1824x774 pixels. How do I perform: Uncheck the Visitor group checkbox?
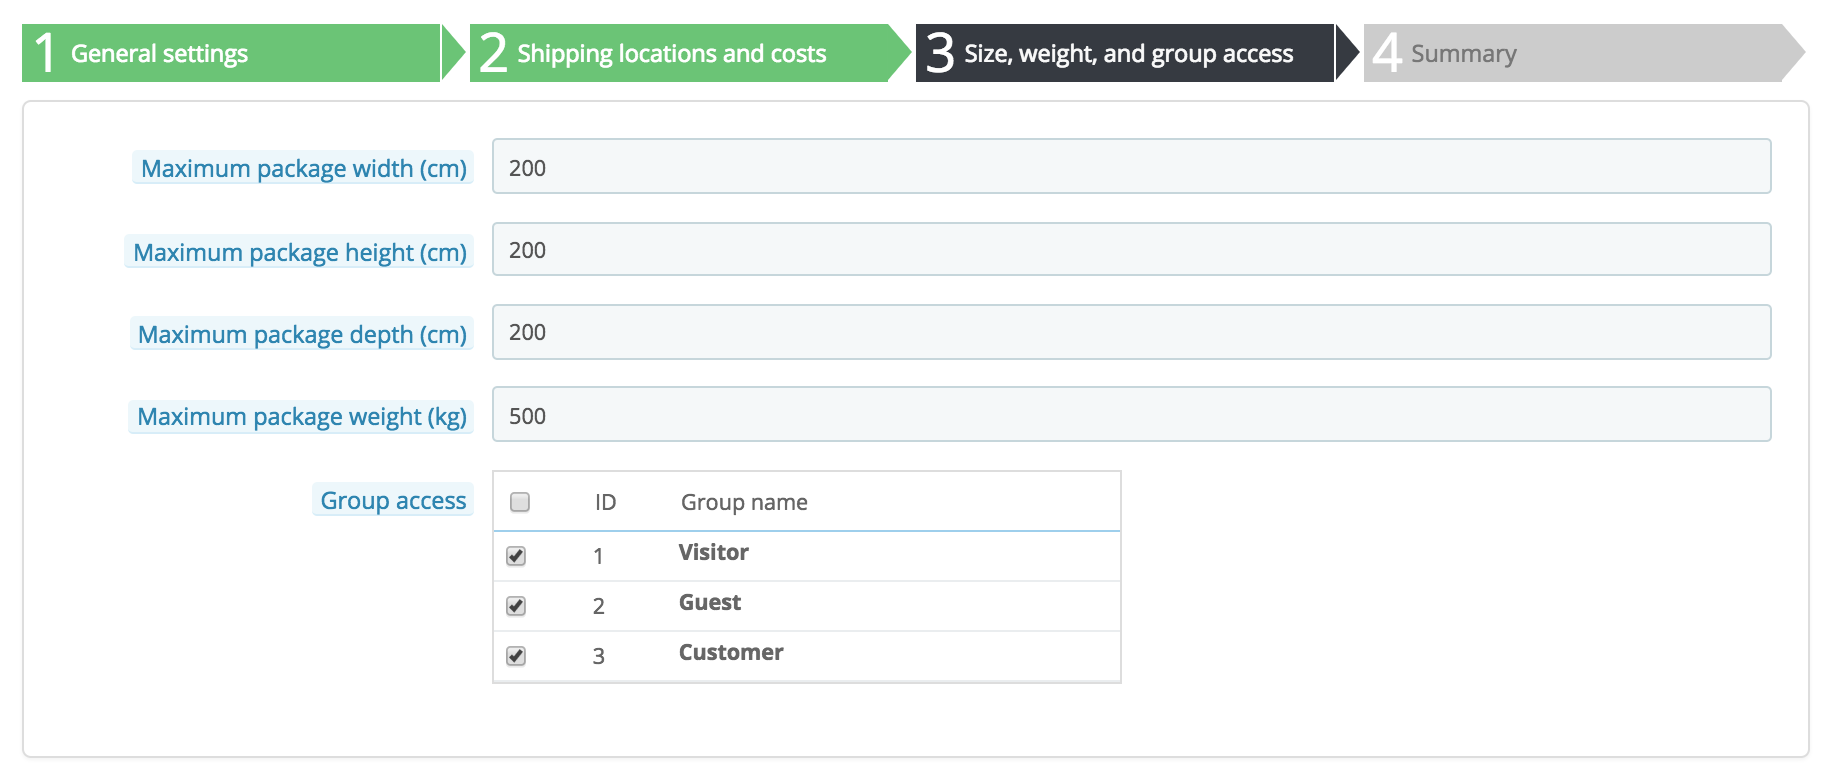click(x=516, y=556)
